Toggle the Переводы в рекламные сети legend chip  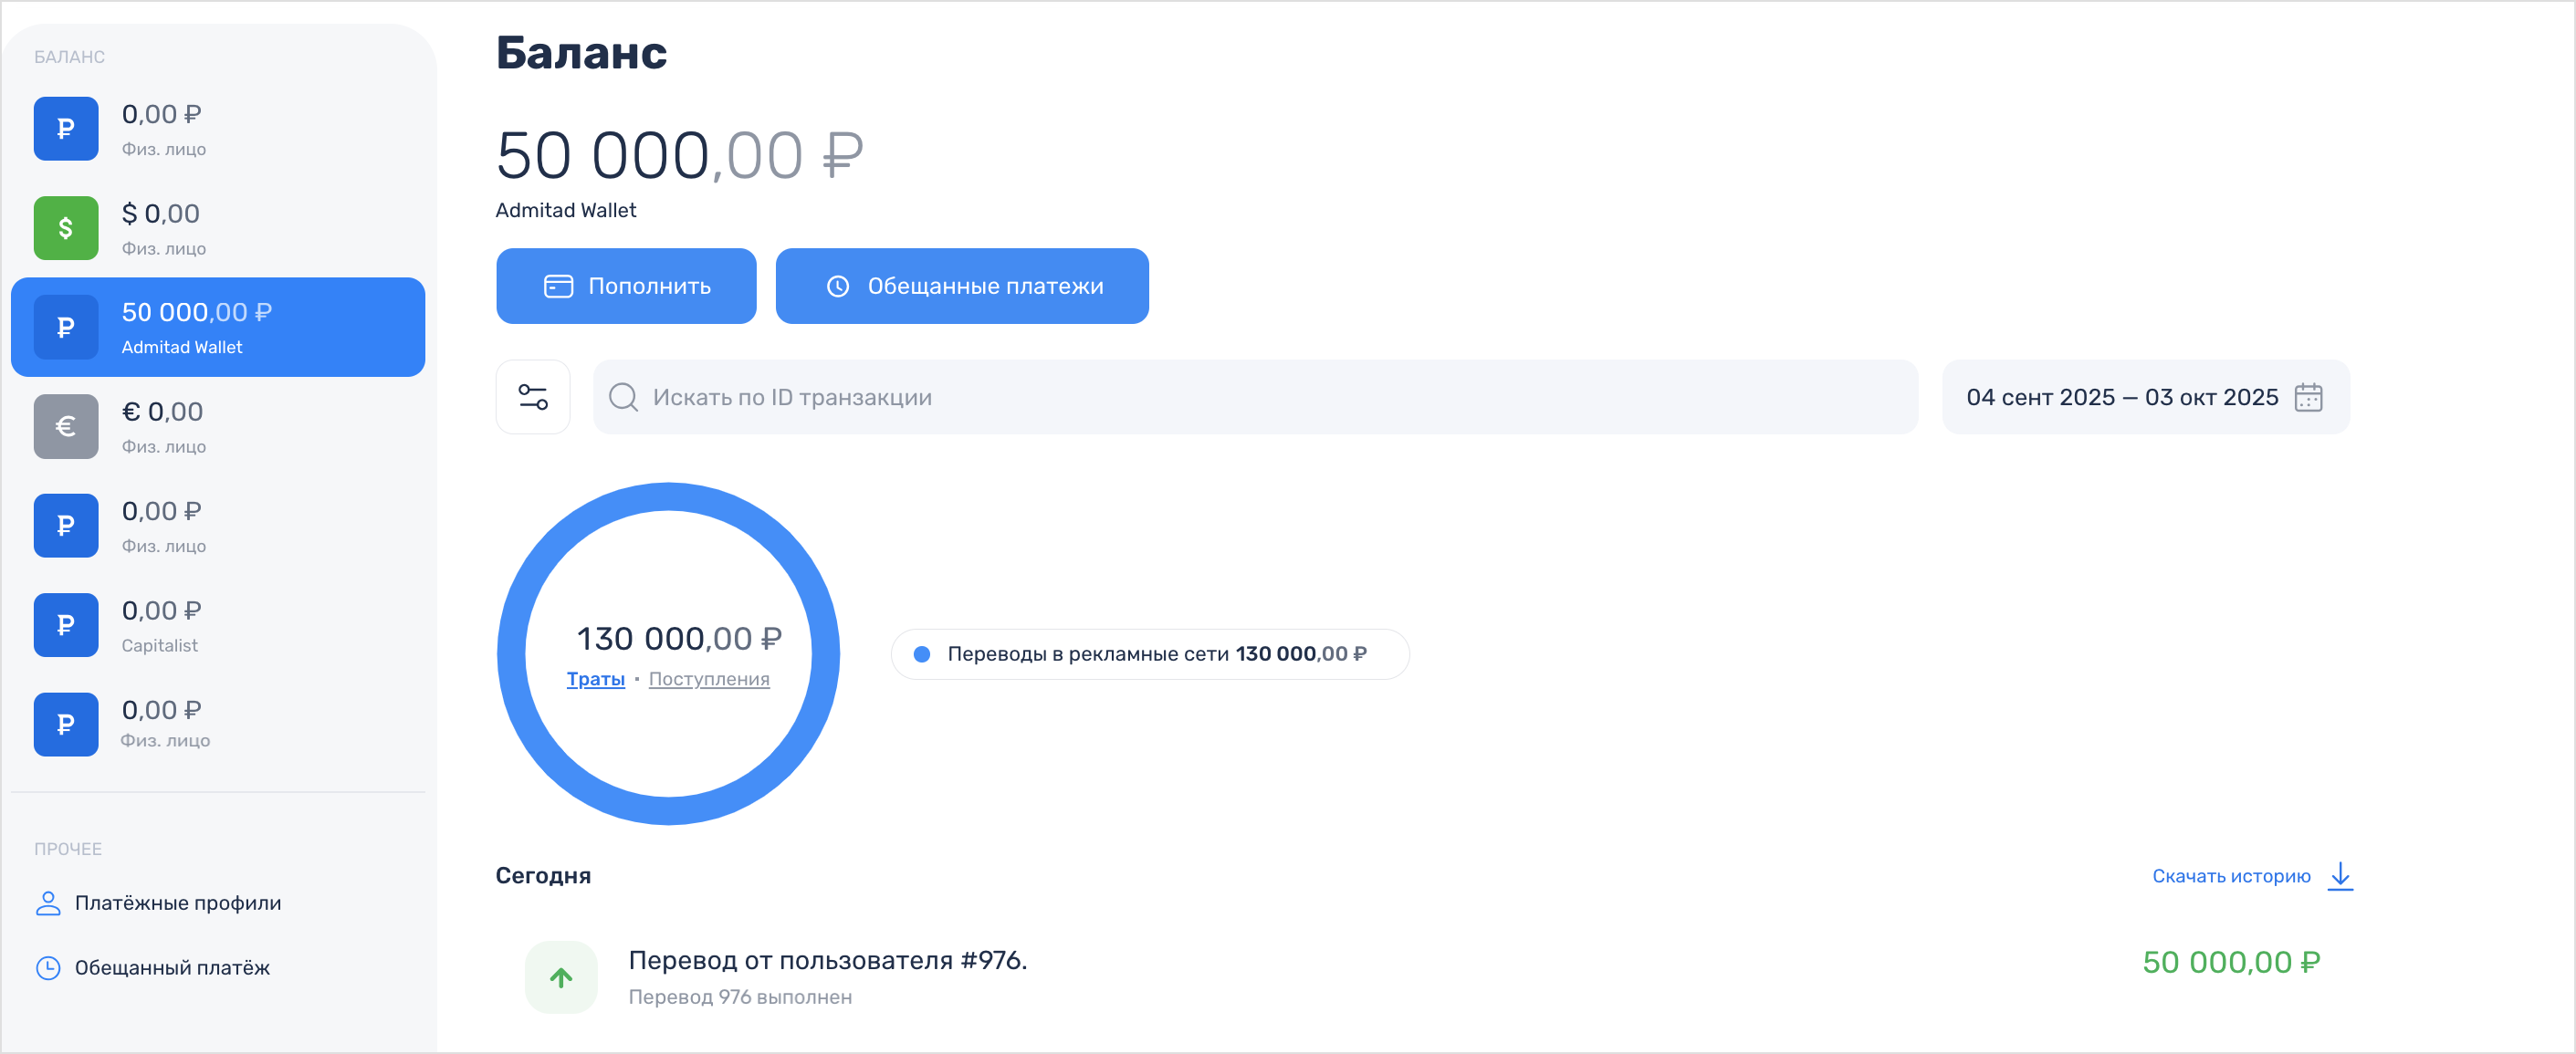[1149, 654]
